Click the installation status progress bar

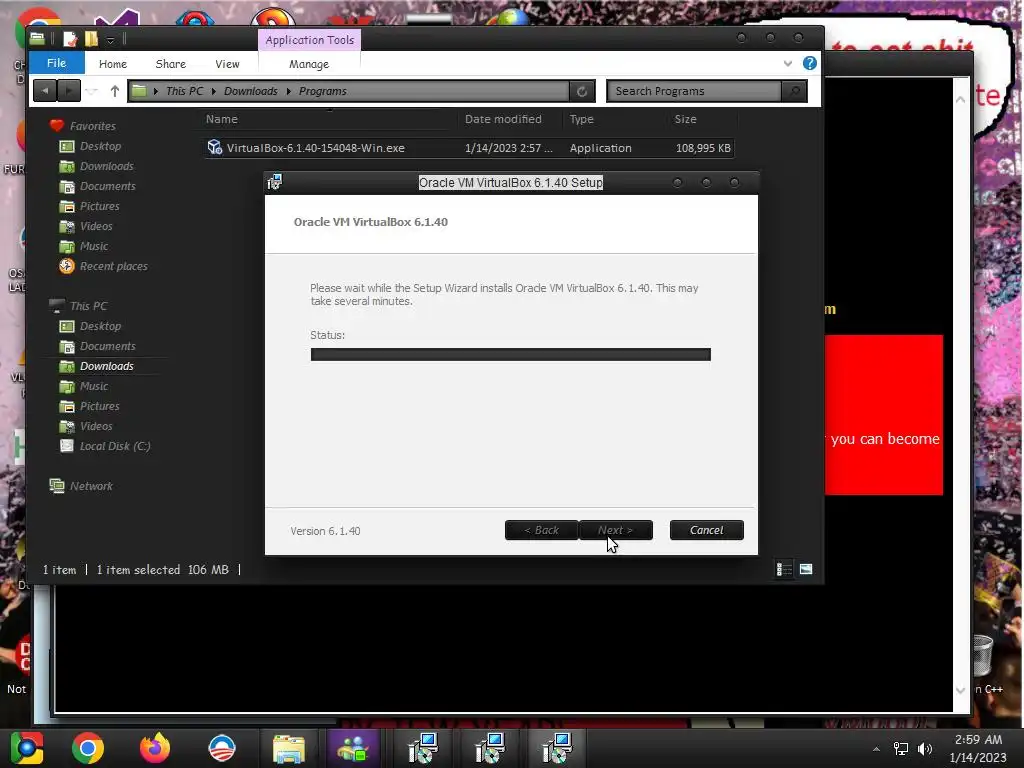point(511,355)
